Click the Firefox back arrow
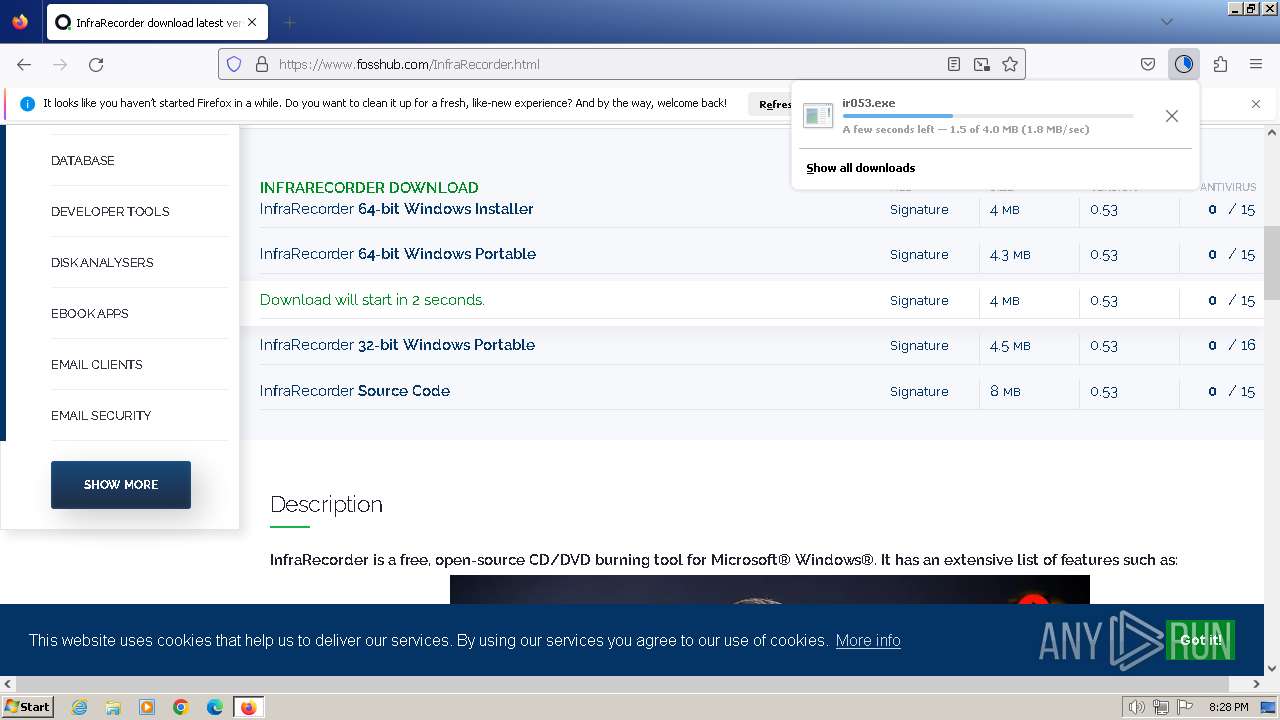Viewport: 1280px width, 720px height. coord(24,64)
